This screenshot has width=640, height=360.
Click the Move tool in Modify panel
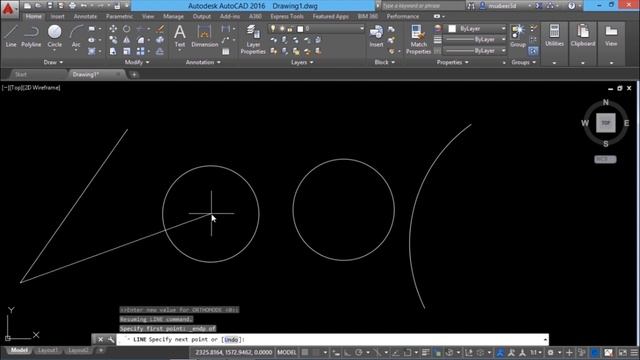[x=113, y=29]
